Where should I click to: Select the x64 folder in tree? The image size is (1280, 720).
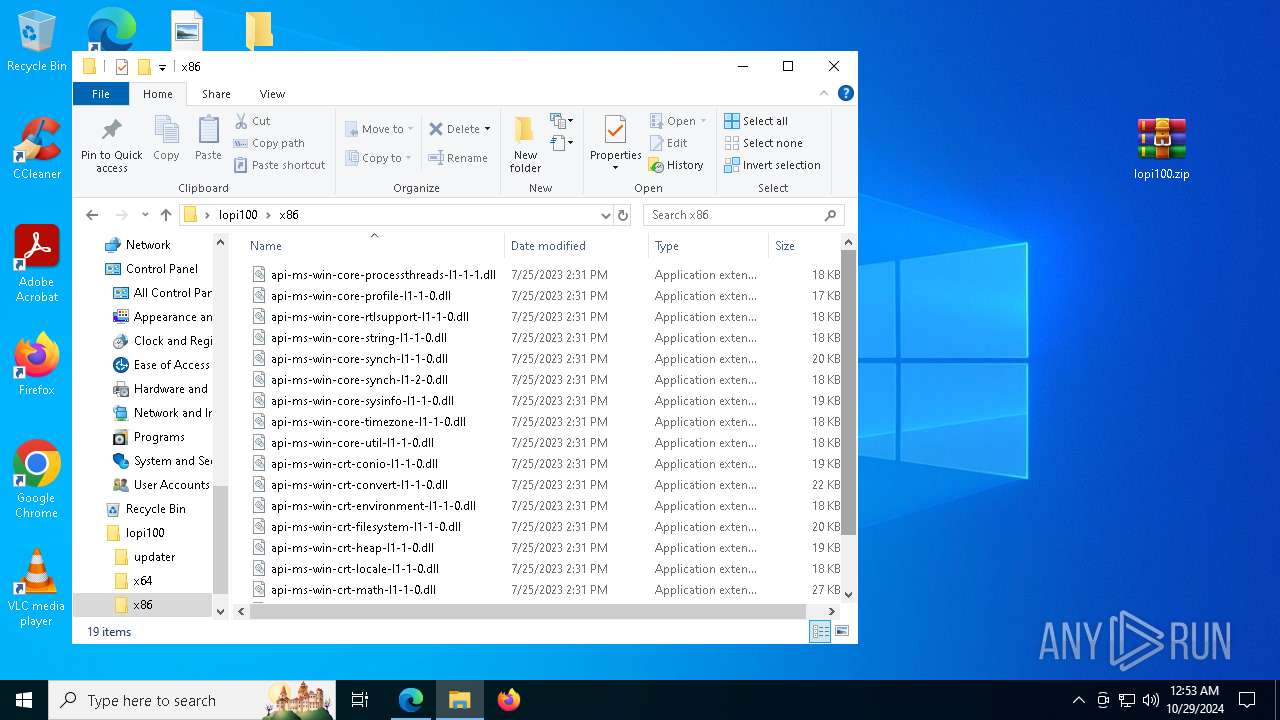pyautogui.click(x=143, y=581)
